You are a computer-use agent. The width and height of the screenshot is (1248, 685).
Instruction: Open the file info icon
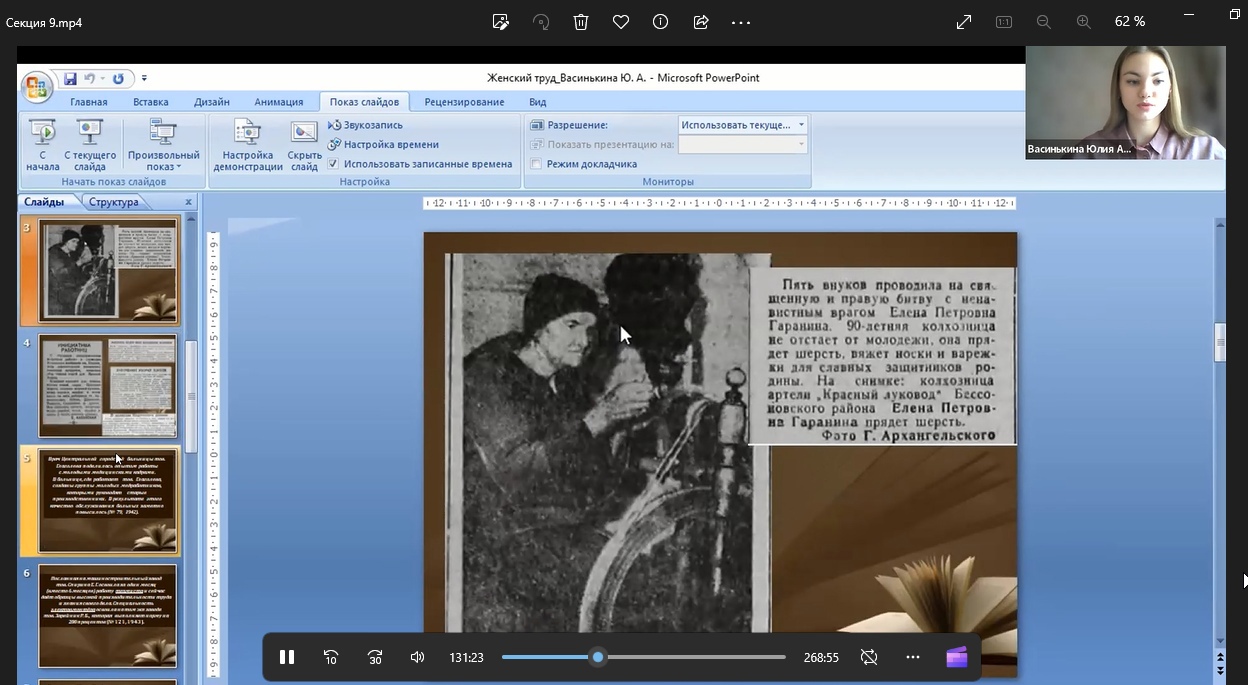point(660,22)
